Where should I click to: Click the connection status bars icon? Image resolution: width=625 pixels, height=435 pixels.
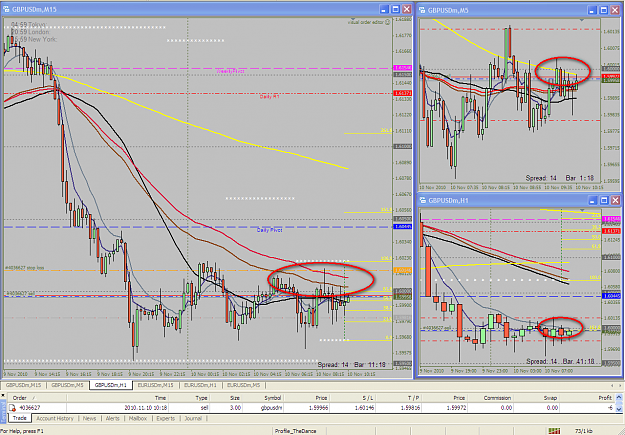pos(554,431)
